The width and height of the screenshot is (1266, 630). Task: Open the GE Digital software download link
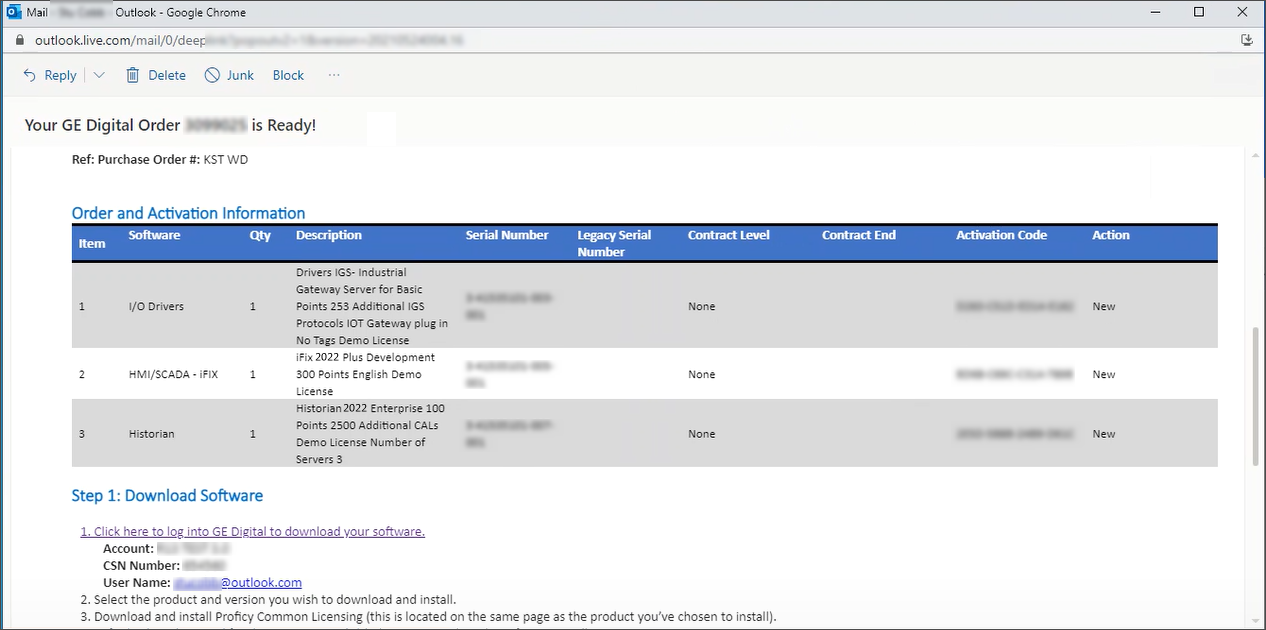pos(253,531)
